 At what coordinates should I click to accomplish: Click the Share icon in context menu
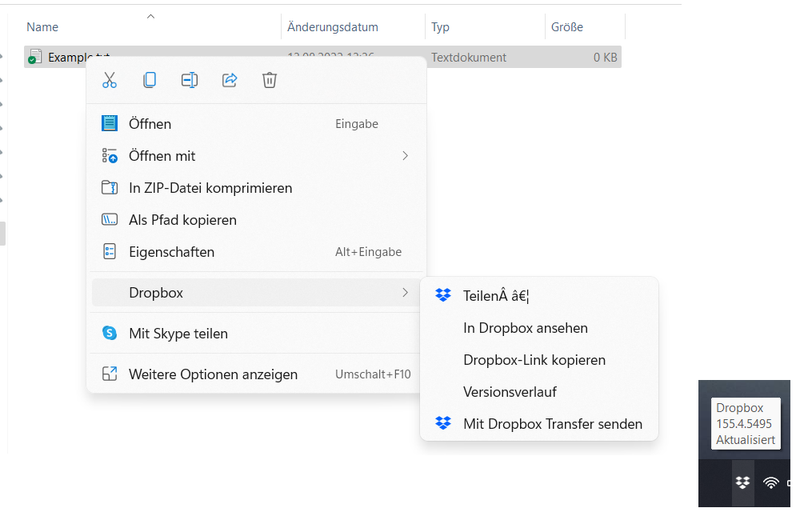tap(229, 80)
